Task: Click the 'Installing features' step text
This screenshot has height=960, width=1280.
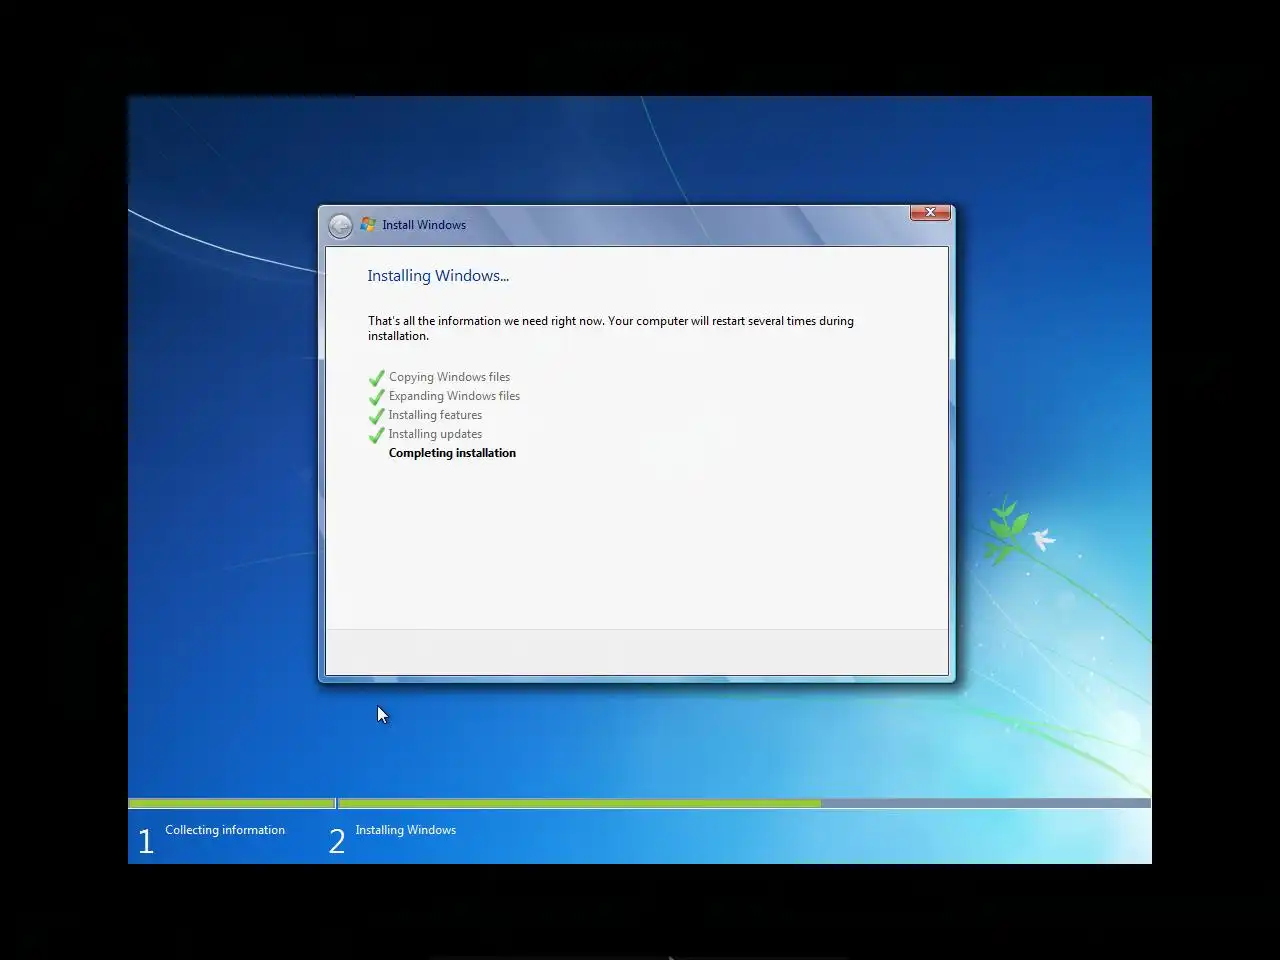Action: pos(435,415)
